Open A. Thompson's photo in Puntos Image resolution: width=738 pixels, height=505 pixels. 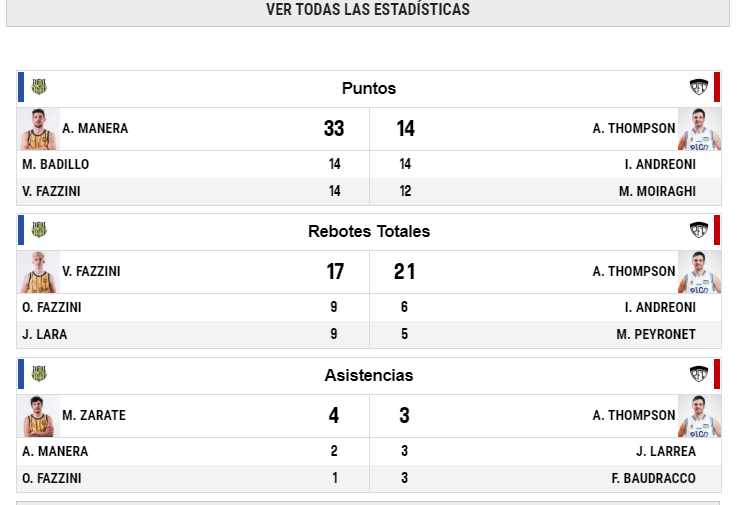[x=699, y=129]
